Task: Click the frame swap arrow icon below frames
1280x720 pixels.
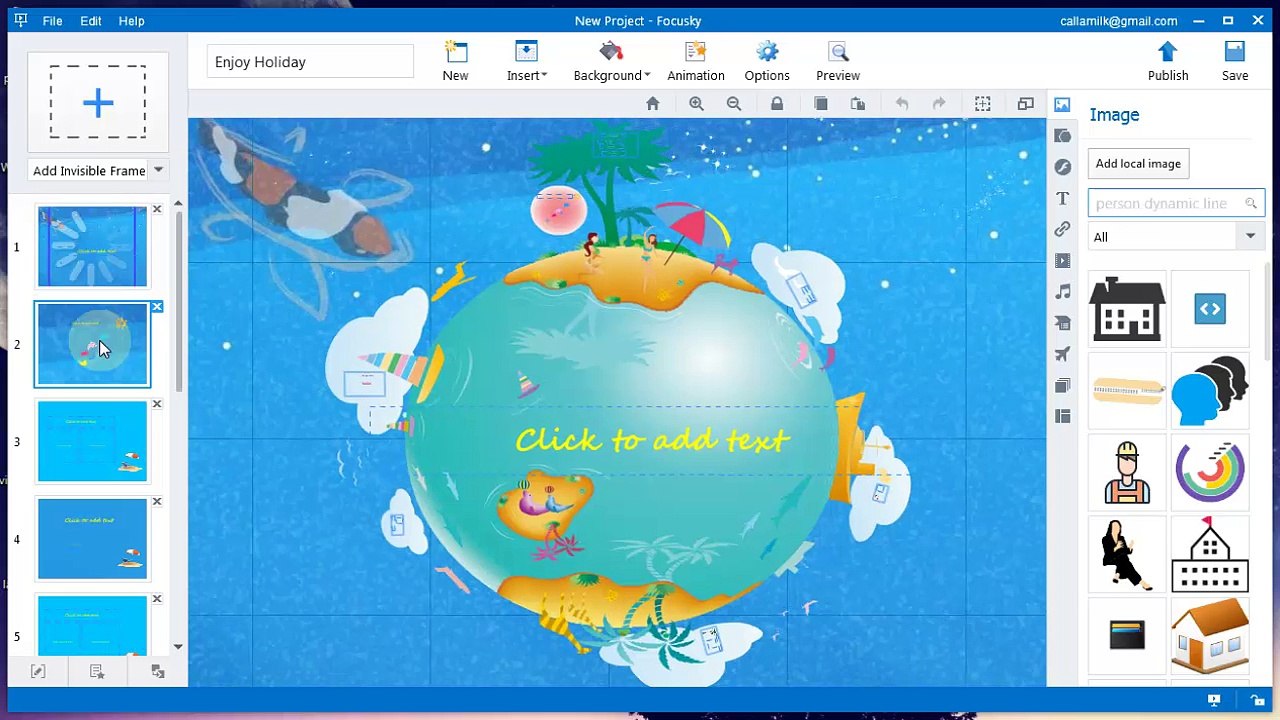Action: tap(158, 672)
